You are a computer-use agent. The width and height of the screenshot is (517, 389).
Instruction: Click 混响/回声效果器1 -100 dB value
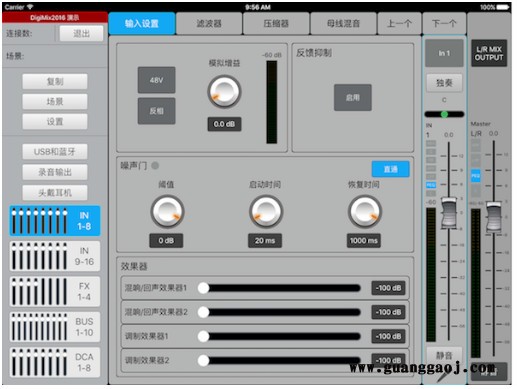point(388,288)
